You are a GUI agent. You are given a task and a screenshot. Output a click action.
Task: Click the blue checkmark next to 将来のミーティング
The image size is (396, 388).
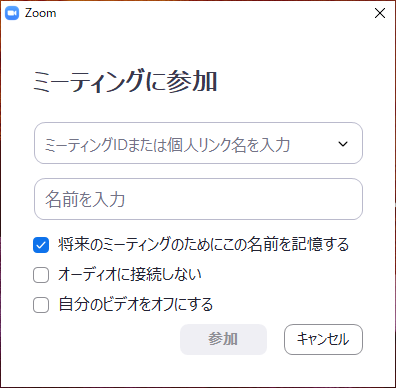tap(41, 245)
